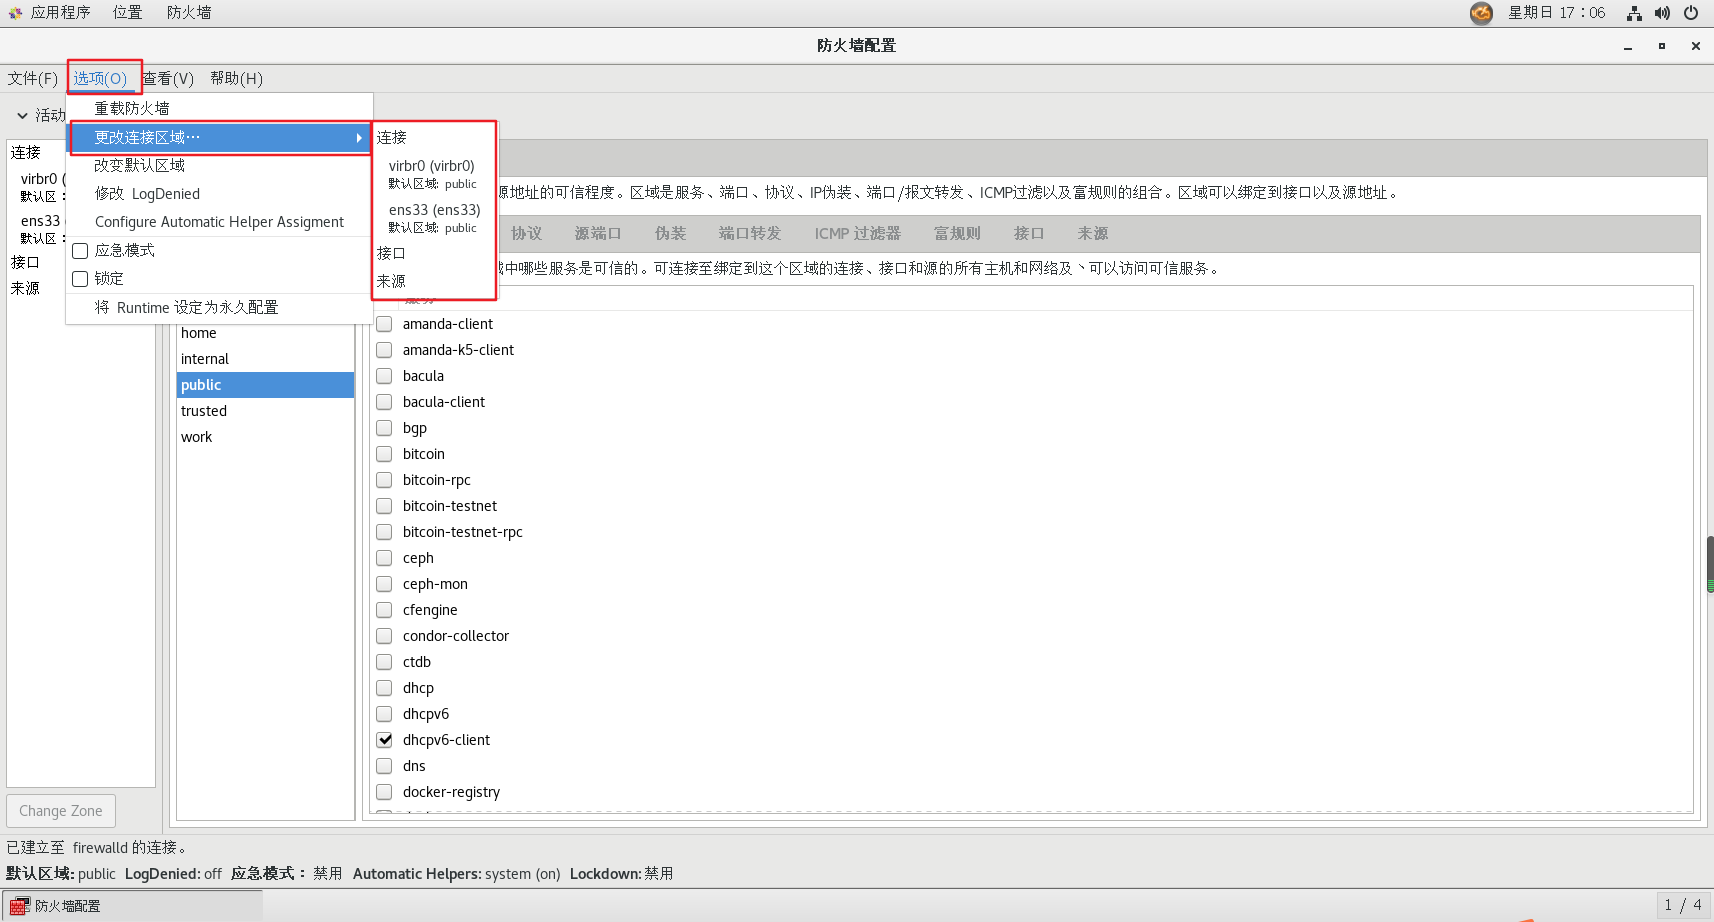Check the dns service checkbox
The height and width of the screenshot is (922, 1714).
pos(384,766)
